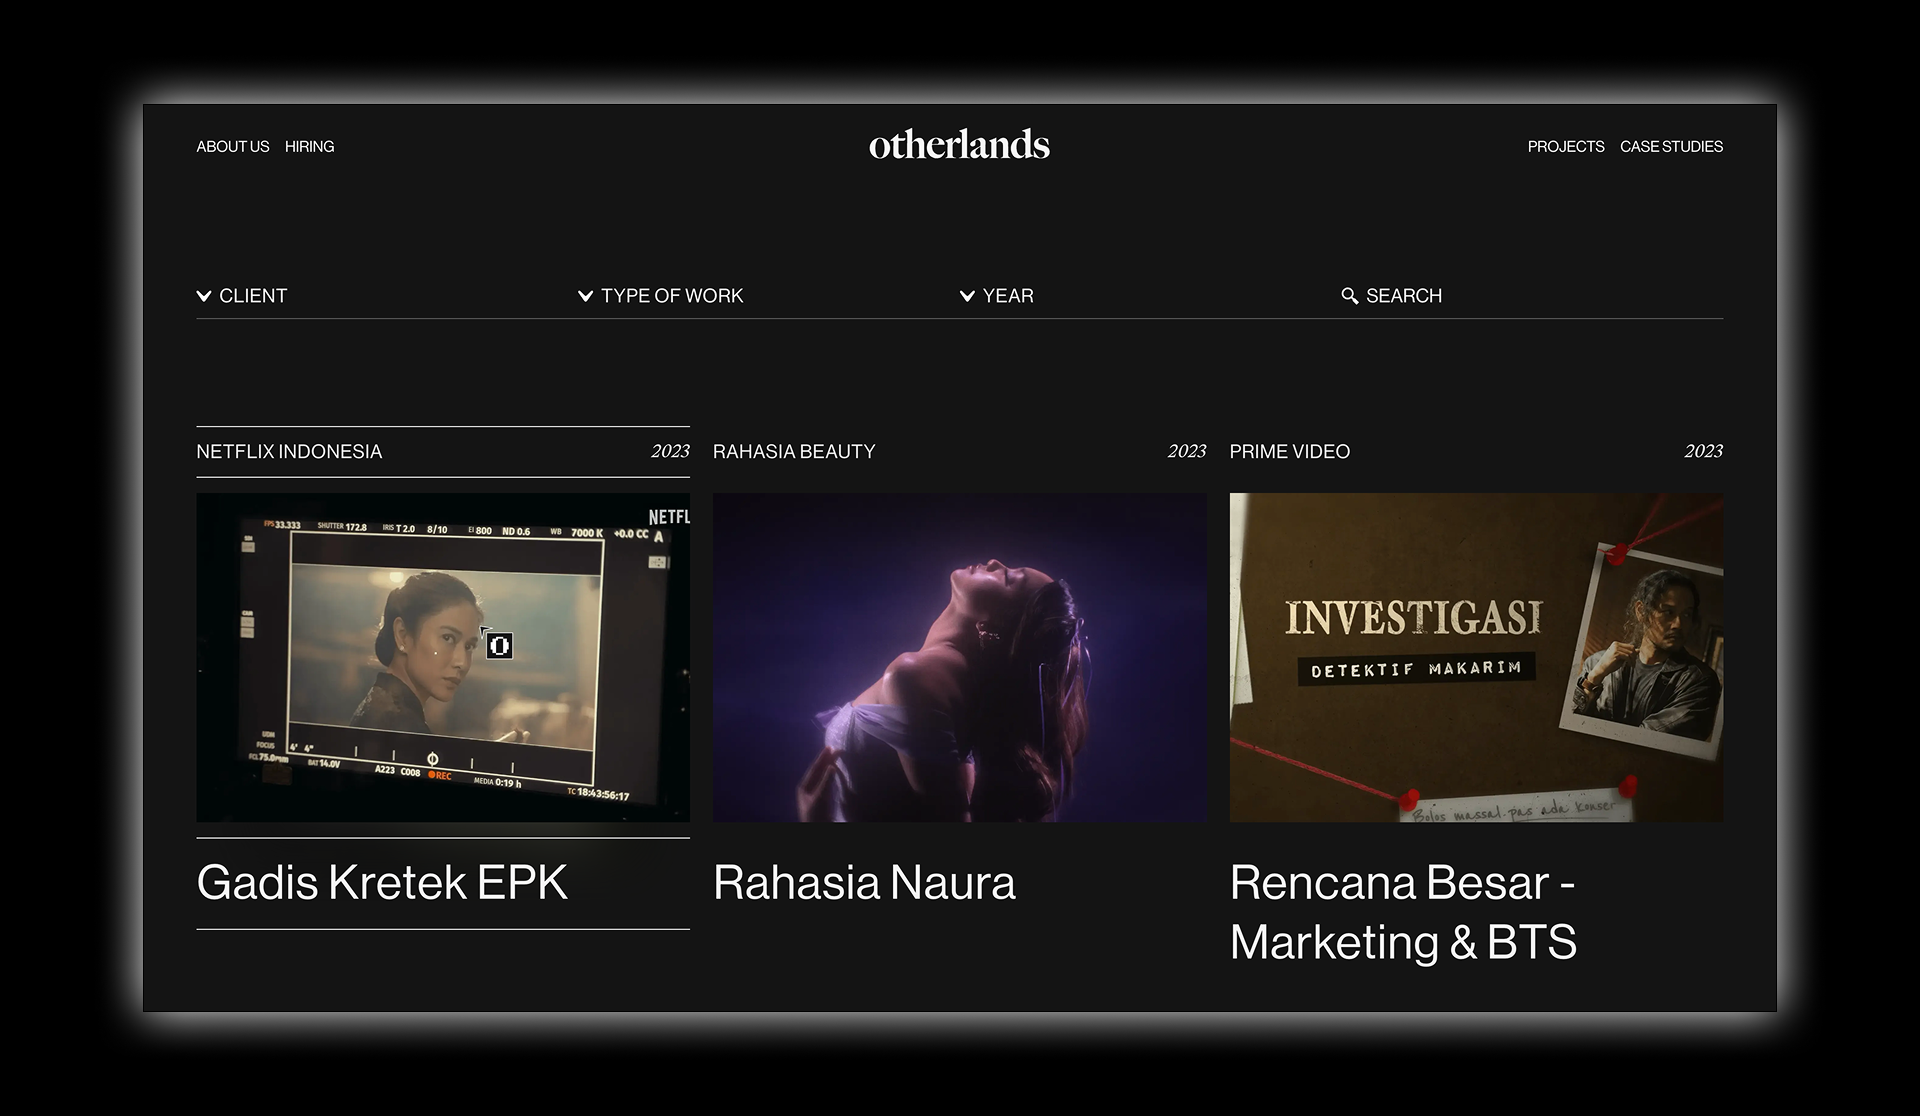Click the otherlands logo
This screenshot has width=1920, height=1116.
(959, 146)
